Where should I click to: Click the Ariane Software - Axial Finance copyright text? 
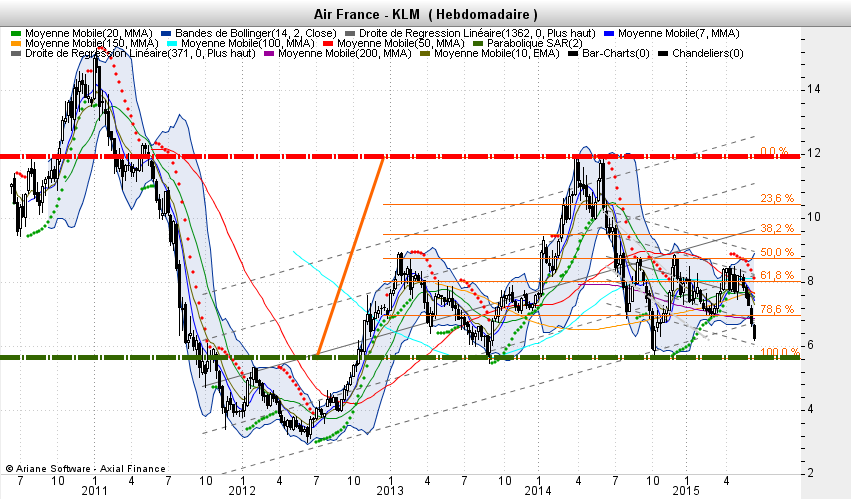(x=85, y=469)
